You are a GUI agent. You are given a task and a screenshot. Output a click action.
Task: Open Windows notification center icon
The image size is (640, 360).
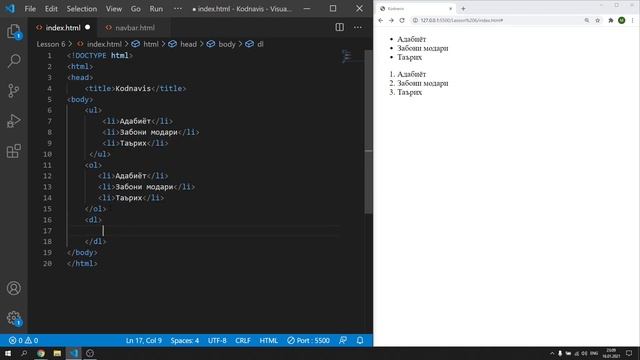tap(629, 353)
